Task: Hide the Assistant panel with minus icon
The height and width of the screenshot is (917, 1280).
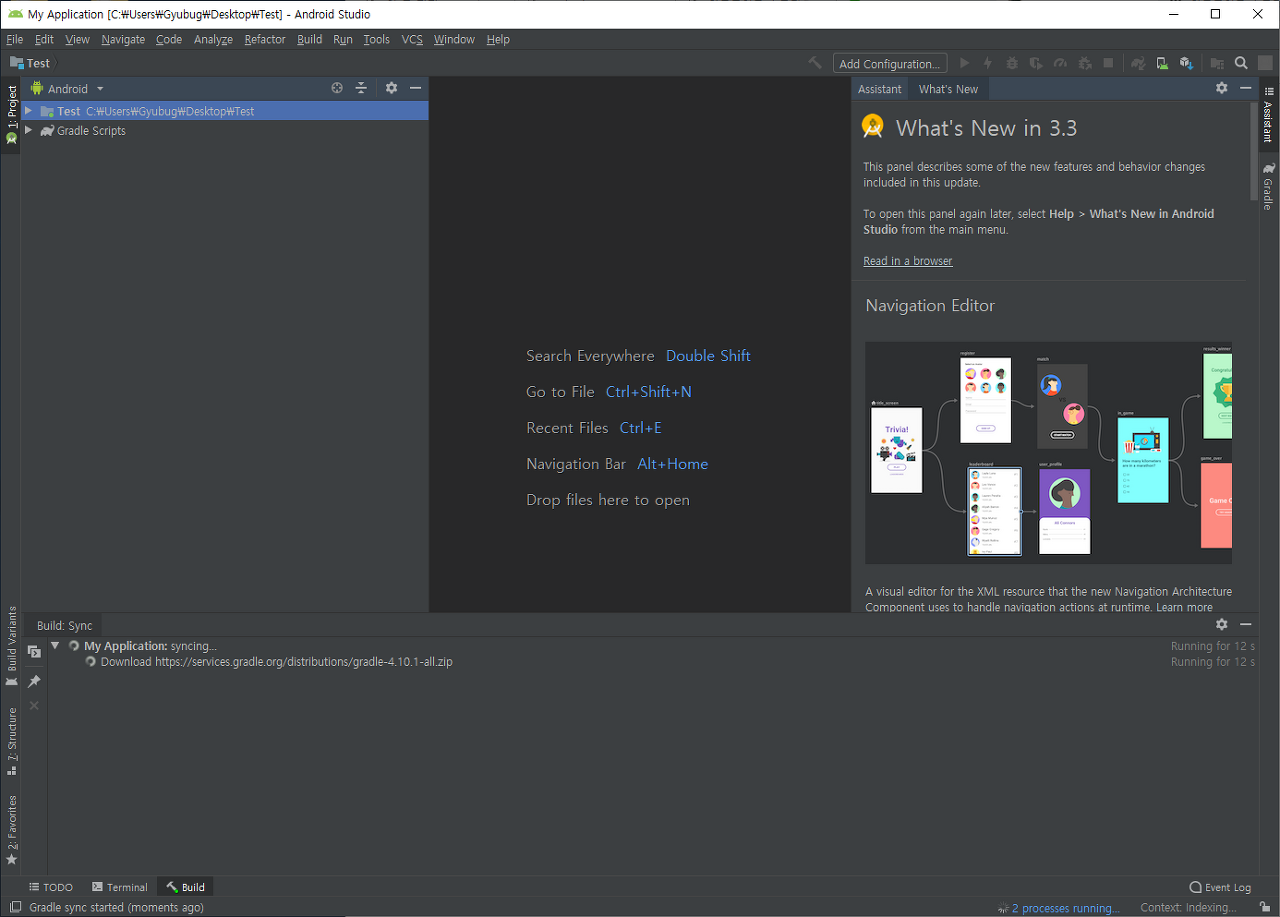Action: click(1245, 88)
